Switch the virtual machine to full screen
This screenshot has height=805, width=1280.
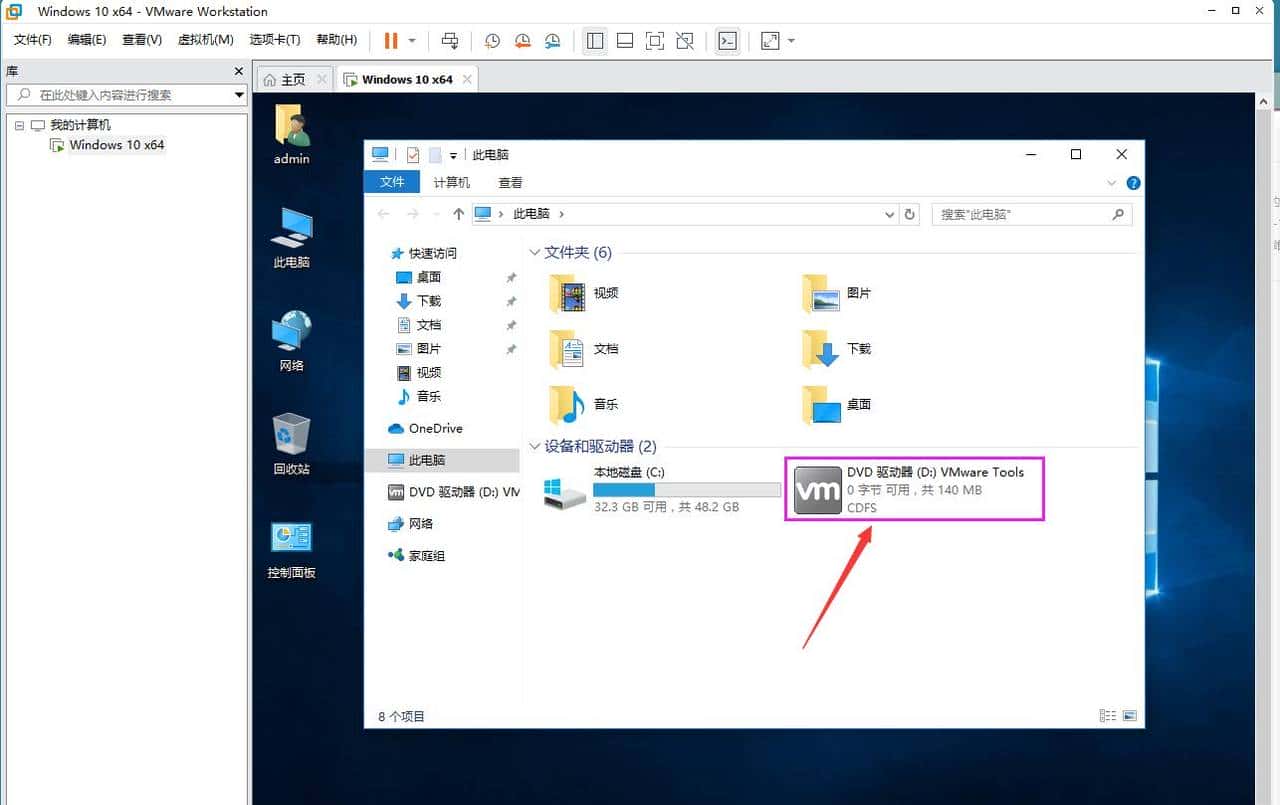654,41
